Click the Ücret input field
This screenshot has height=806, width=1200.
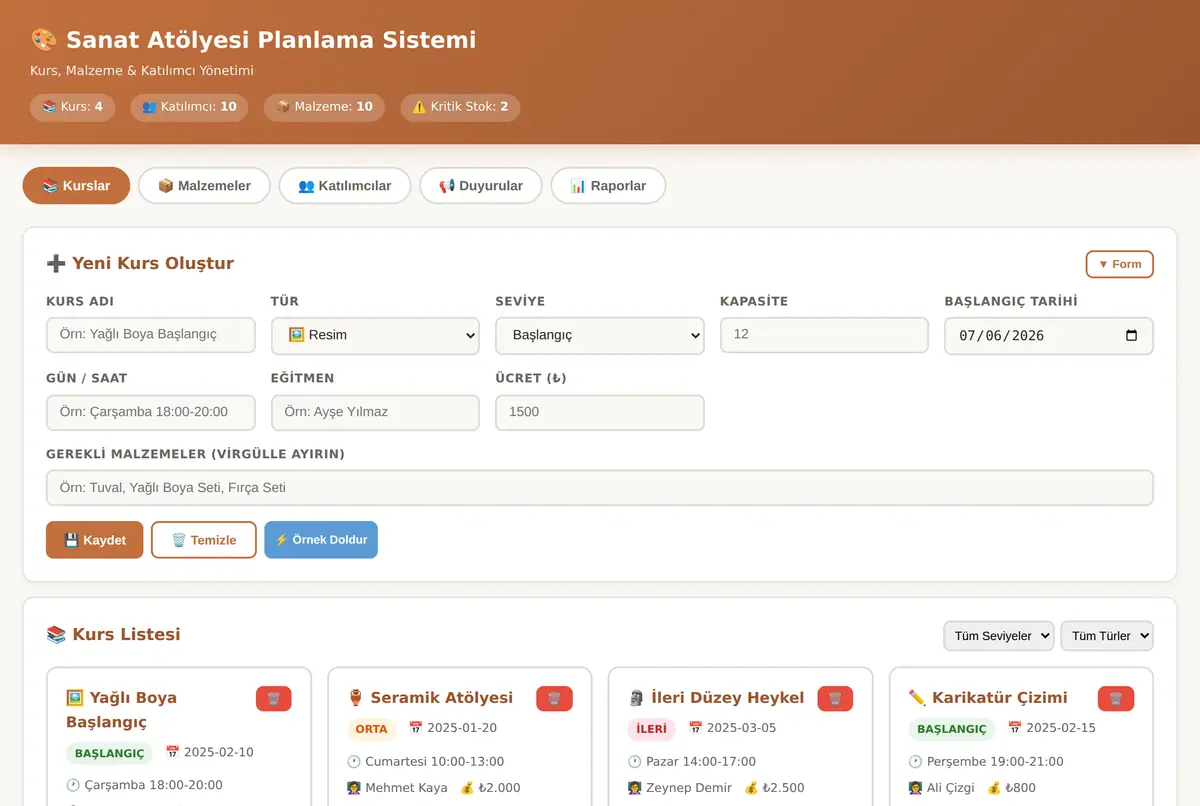(600, 412)
